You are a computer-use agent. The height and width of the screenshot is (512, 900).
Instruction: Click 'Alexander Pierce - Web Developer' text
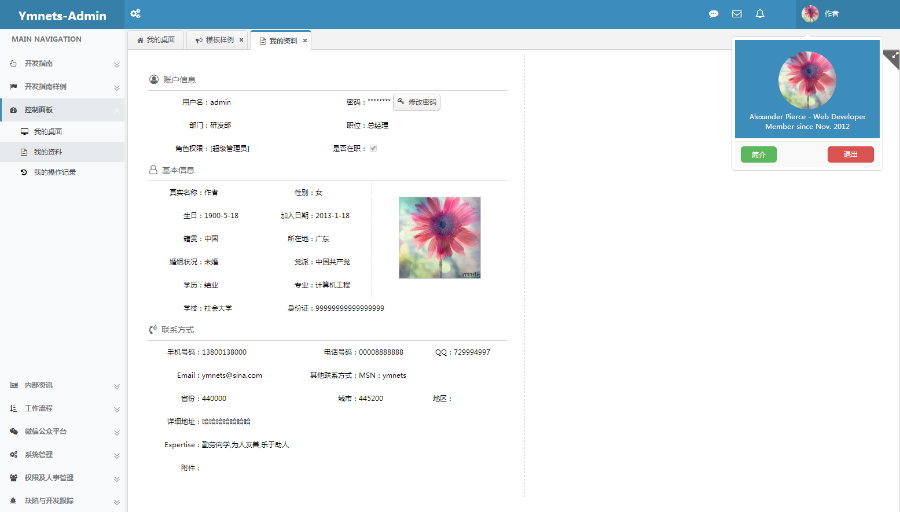pos(807,117)
